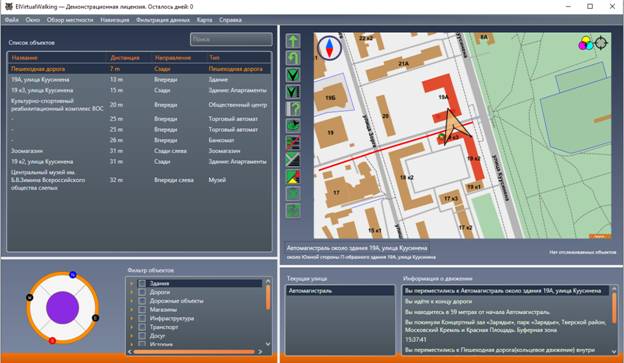The image size is (624, 363).
Task: Open the Файл menu
Action: 12,20
